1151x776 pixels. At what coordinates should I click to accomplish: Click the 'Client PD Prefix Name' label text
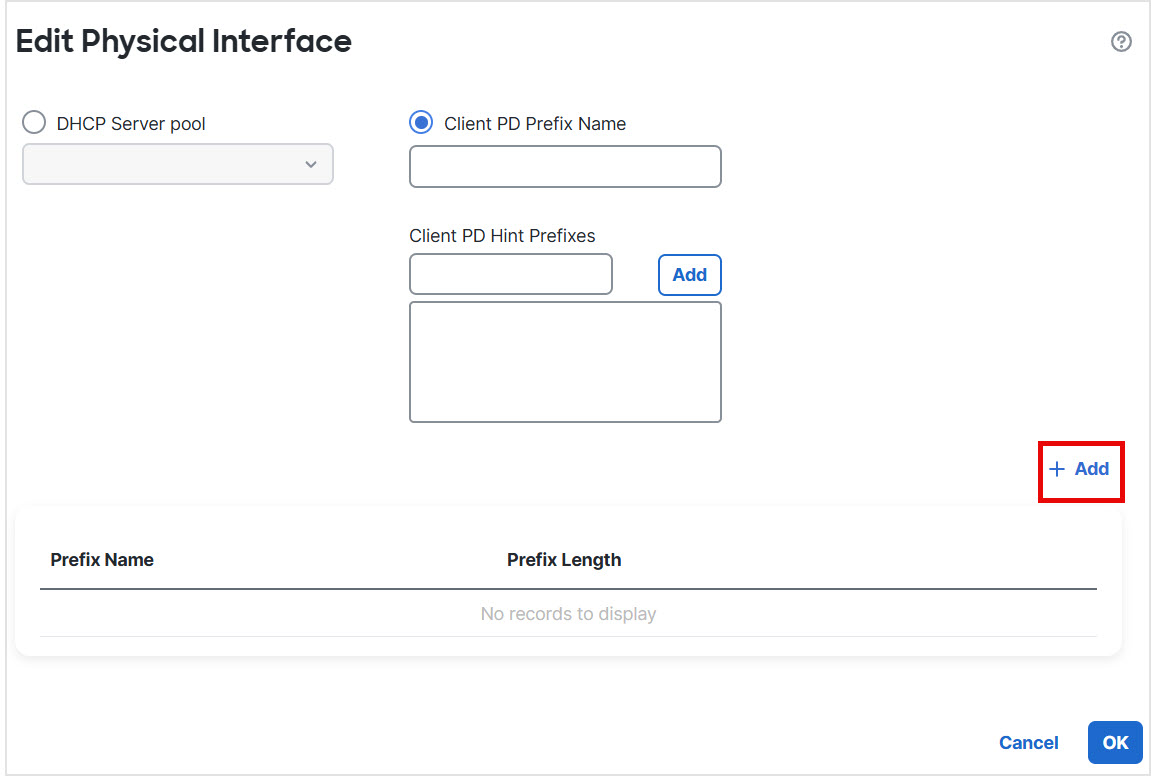click(535, 124)
